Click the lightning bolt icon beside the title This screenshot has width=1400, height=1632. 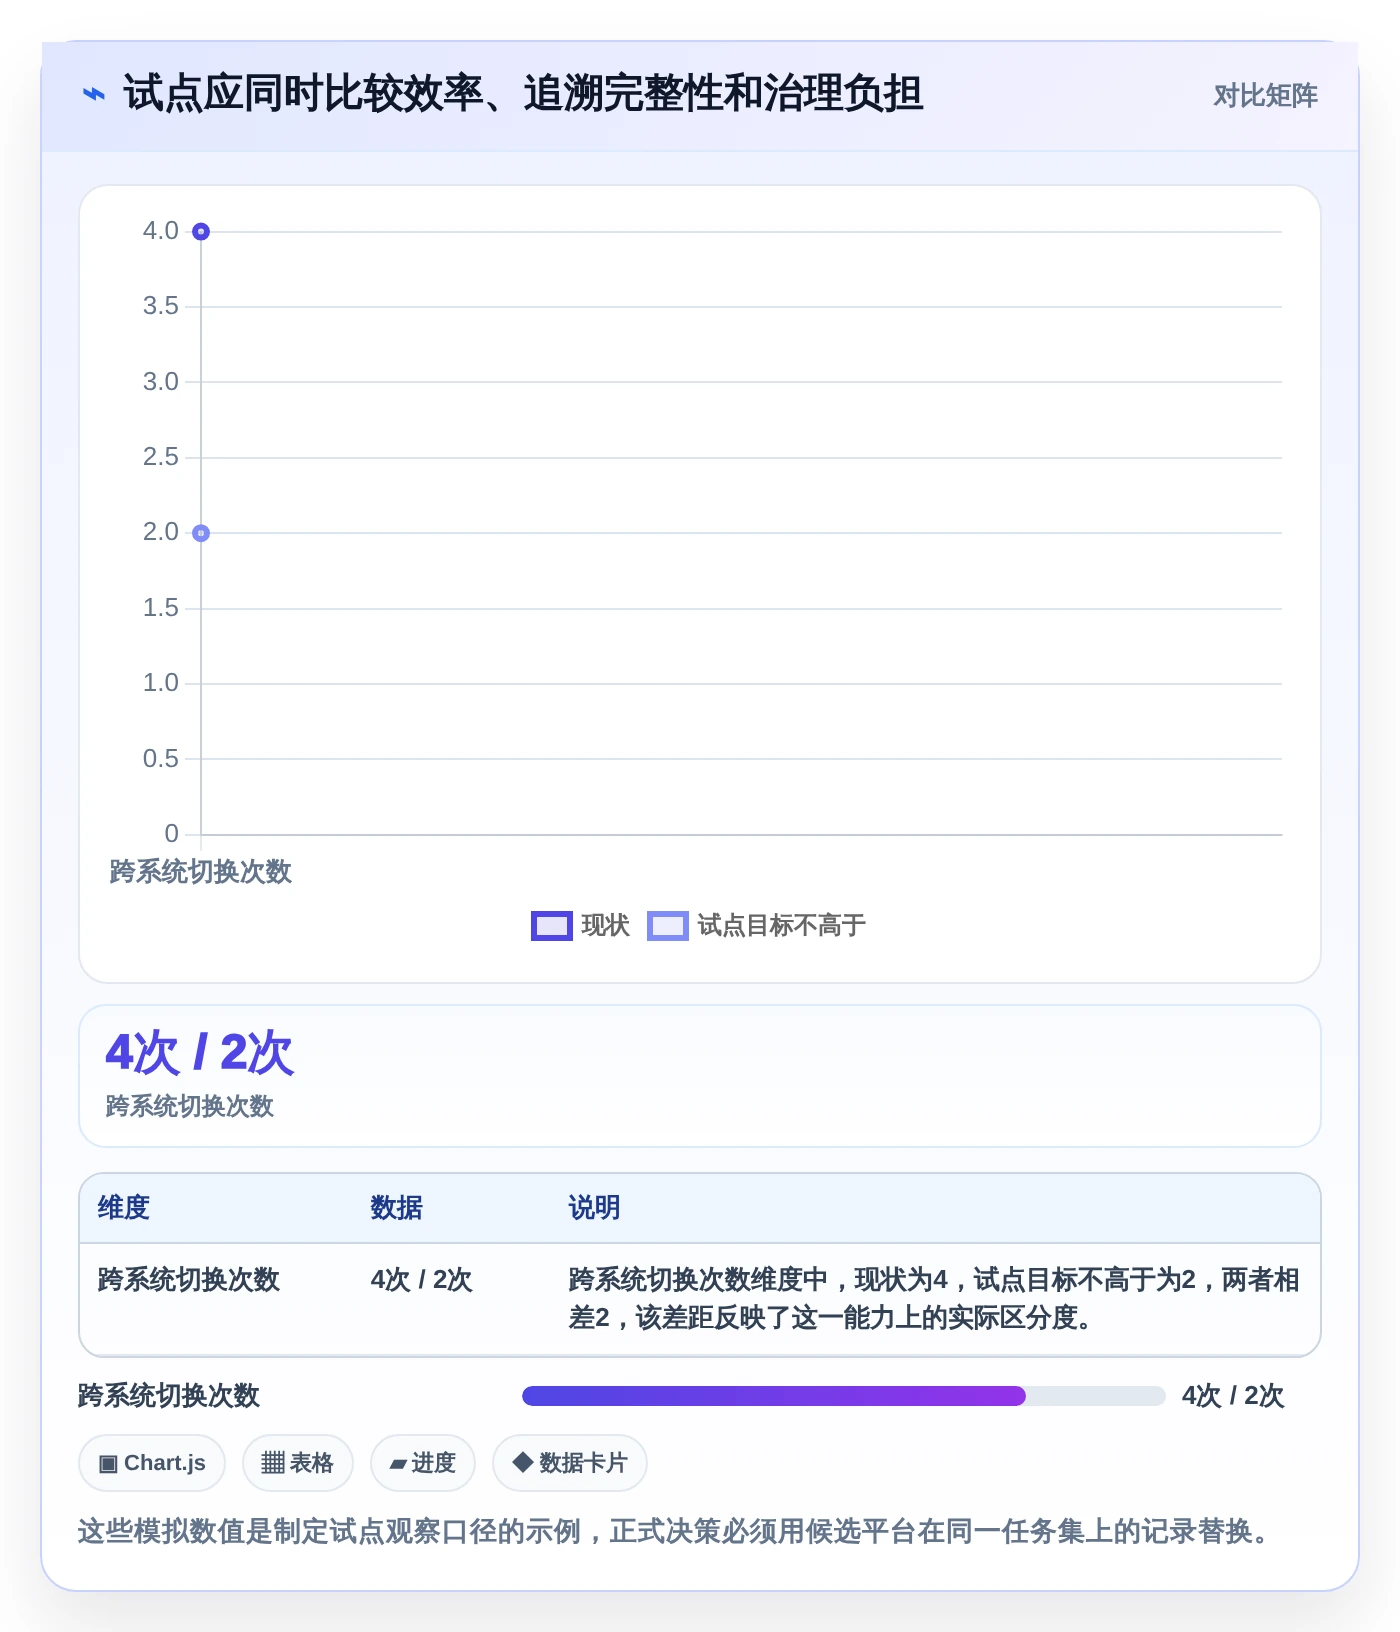93,95
